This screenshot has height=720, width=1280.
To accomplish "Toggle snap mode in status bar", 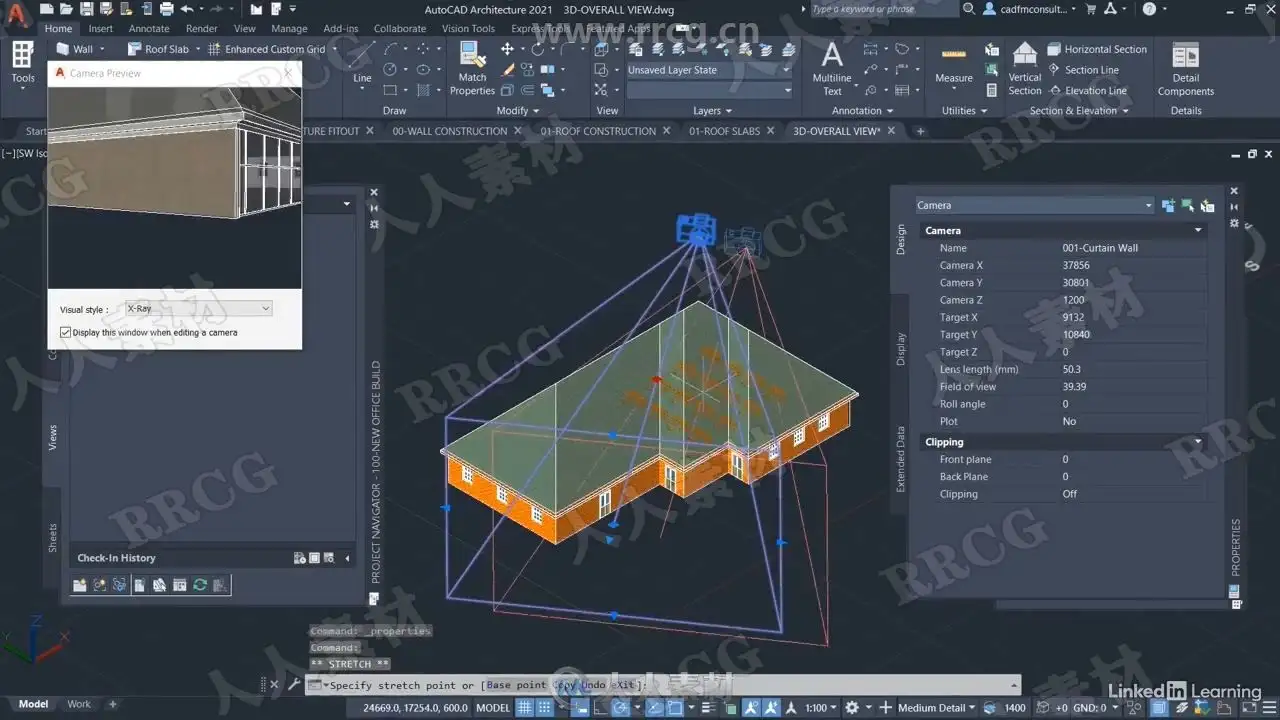I will pos(546,708).
